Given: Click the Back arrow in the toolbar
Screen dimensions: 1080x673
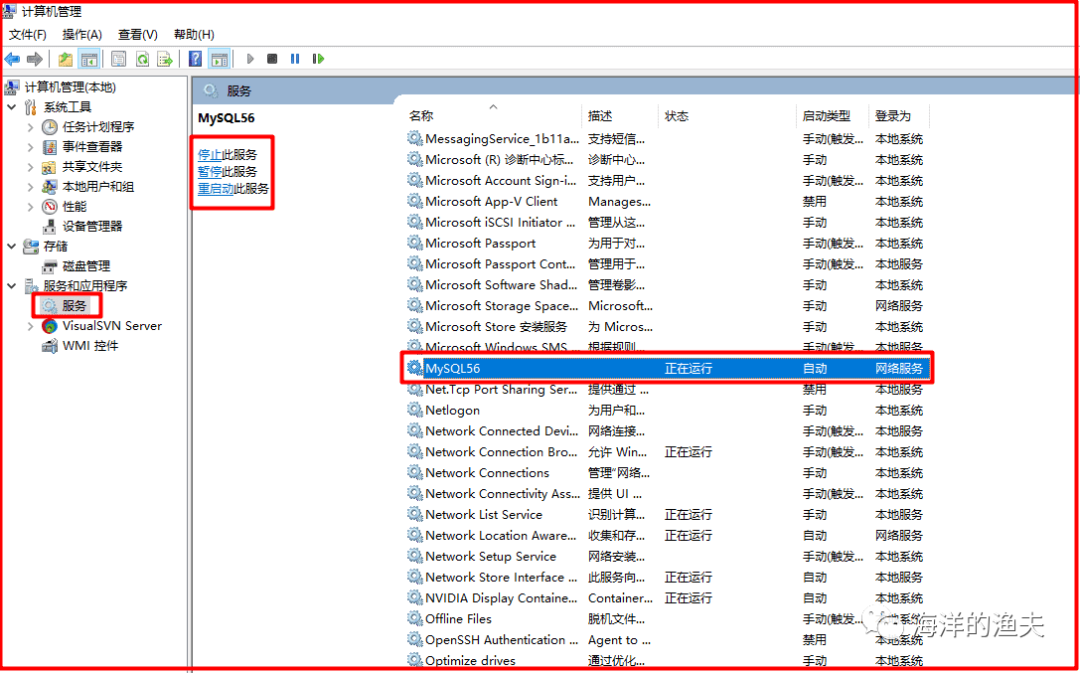Looking at the screenshot, I should point(12,59).
